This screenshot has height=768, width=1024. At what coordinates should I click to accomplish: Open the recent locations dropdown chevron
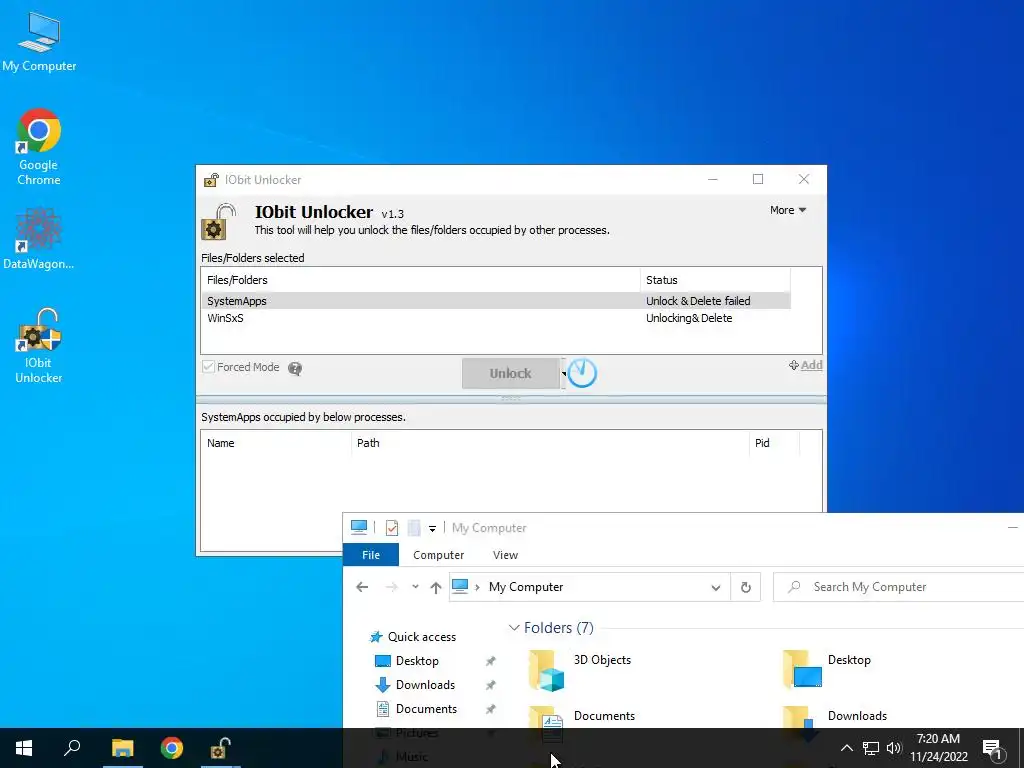(x=415, y=587)
